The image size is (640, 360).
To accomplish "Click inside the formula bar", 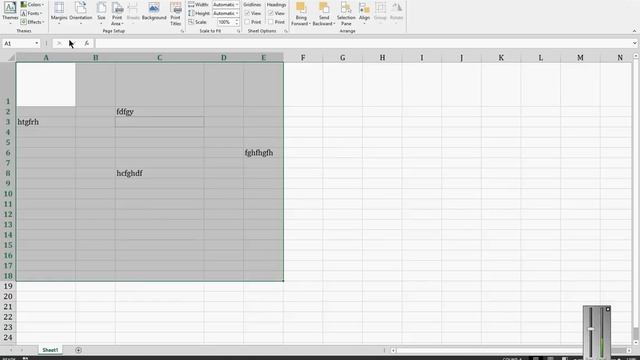I will 363,43.
